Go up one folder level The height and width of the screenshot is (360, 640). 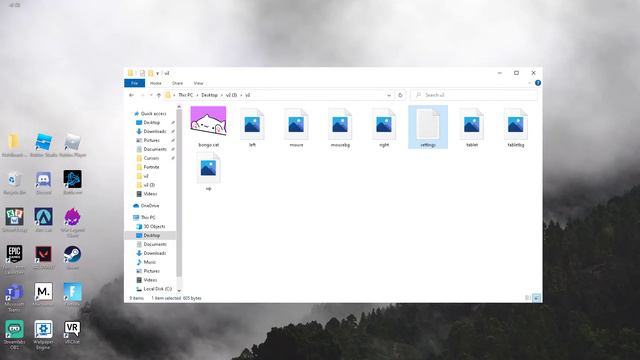pos(159,95)
